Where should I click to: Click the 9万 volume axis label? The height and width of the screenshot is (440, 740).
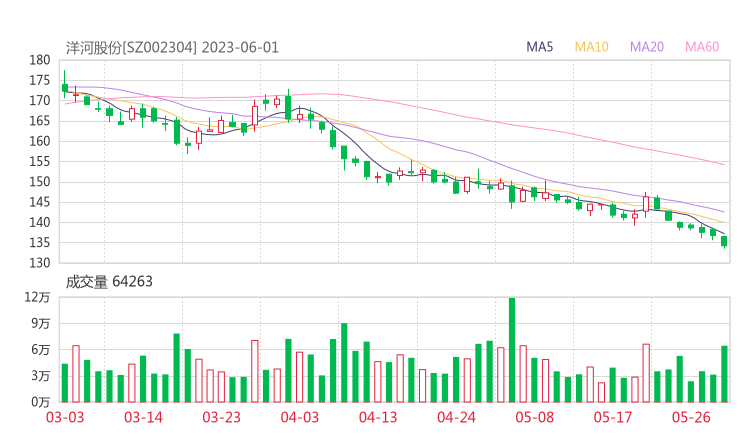click(x=41, y=323)
